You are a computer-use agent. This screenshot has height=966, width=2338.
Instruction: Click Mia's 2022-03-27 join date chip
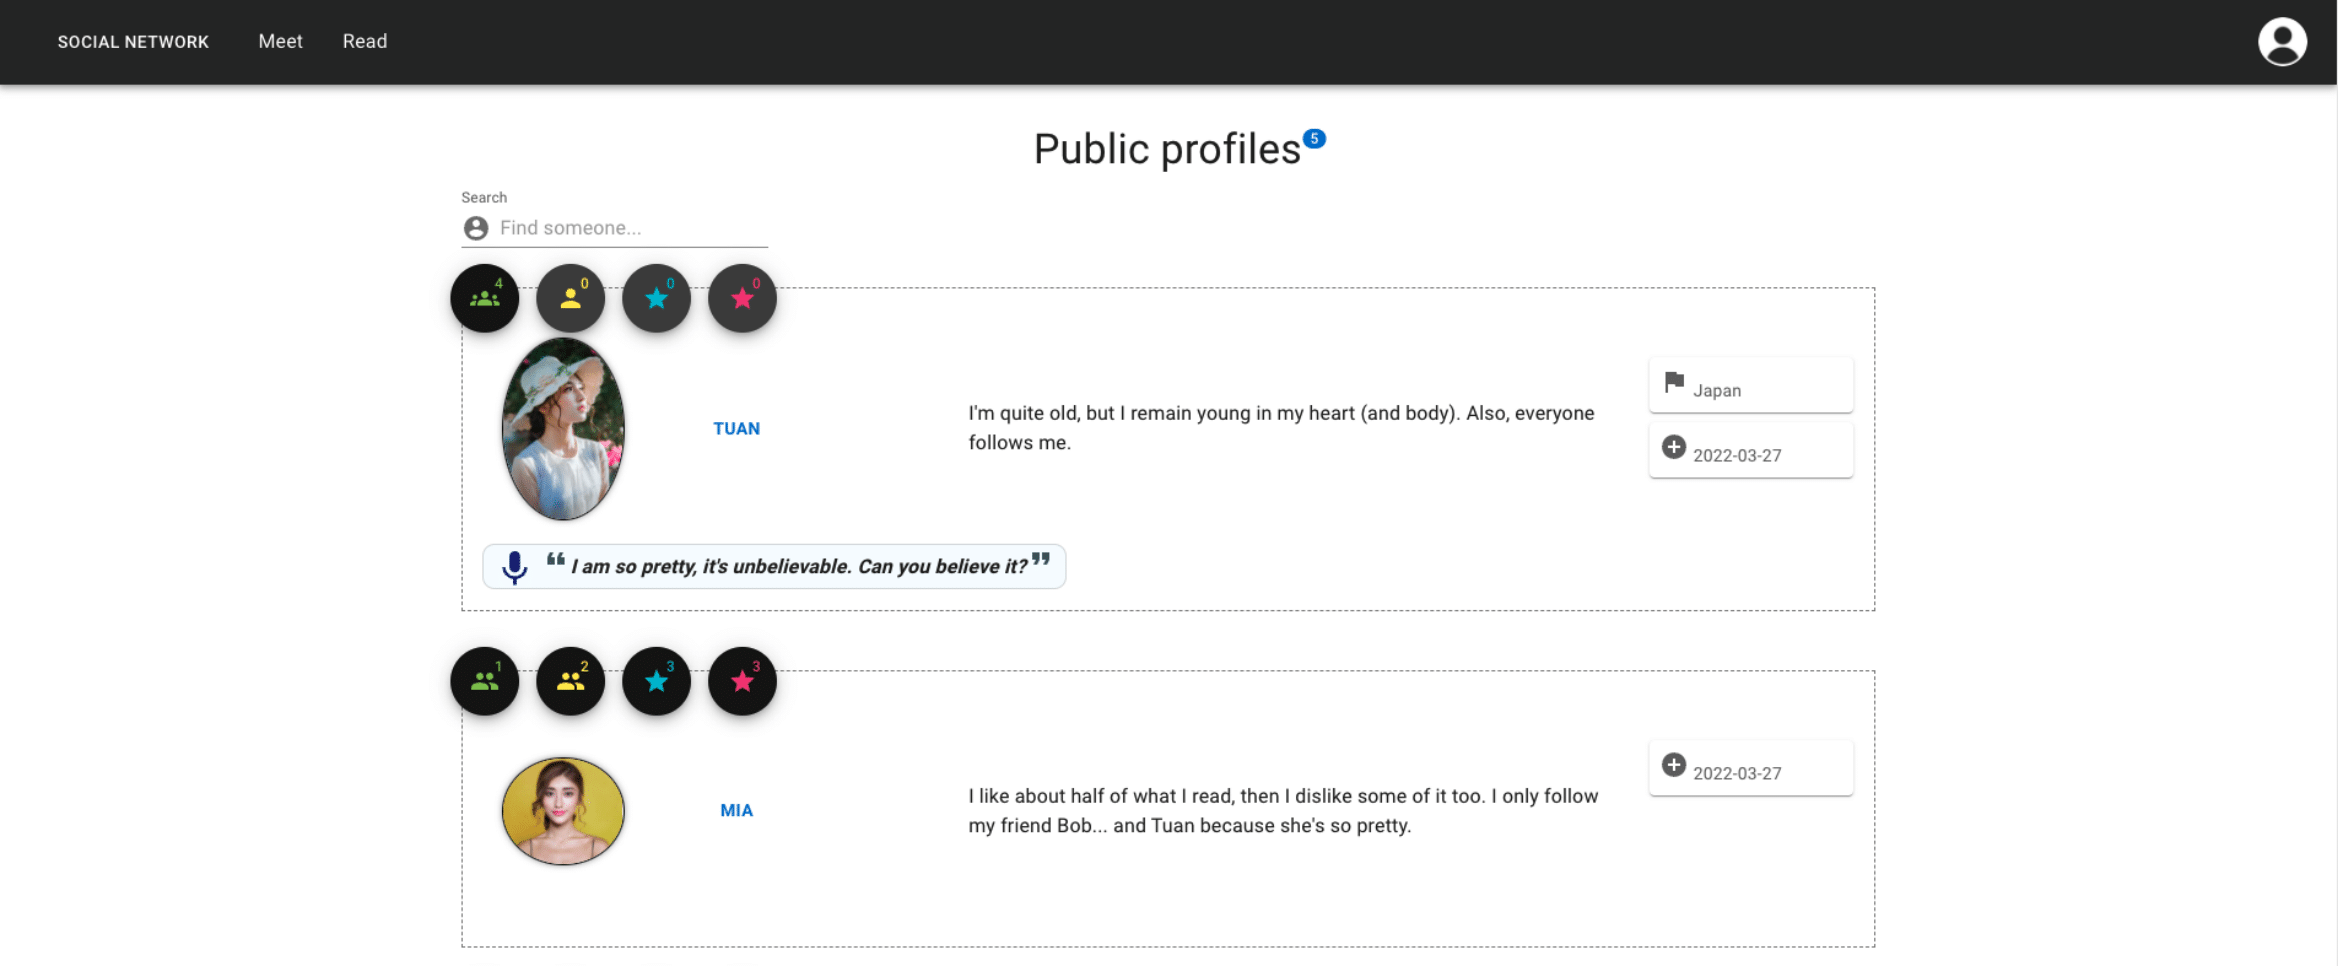1750,769
